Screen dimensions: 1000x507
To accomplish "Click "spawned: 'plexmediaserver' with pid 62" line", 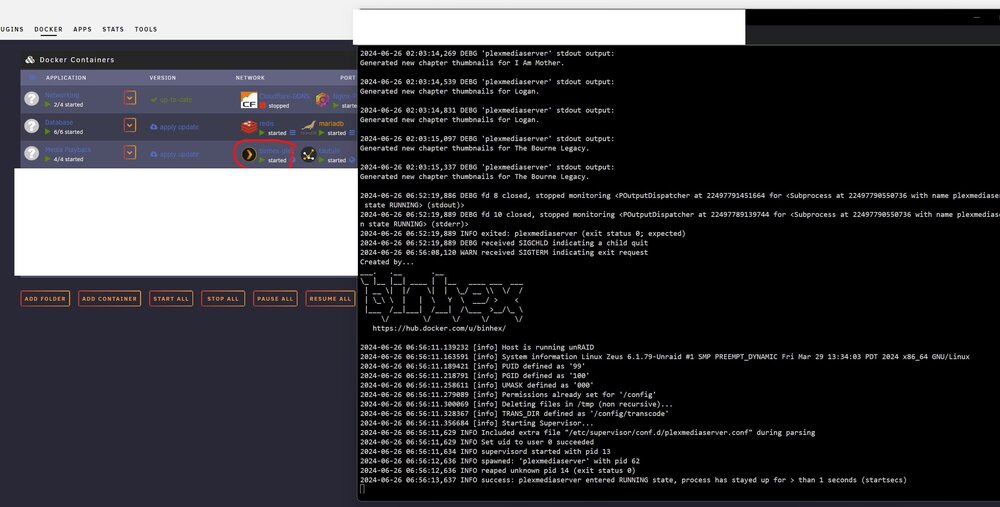I will tap(500, 461).
